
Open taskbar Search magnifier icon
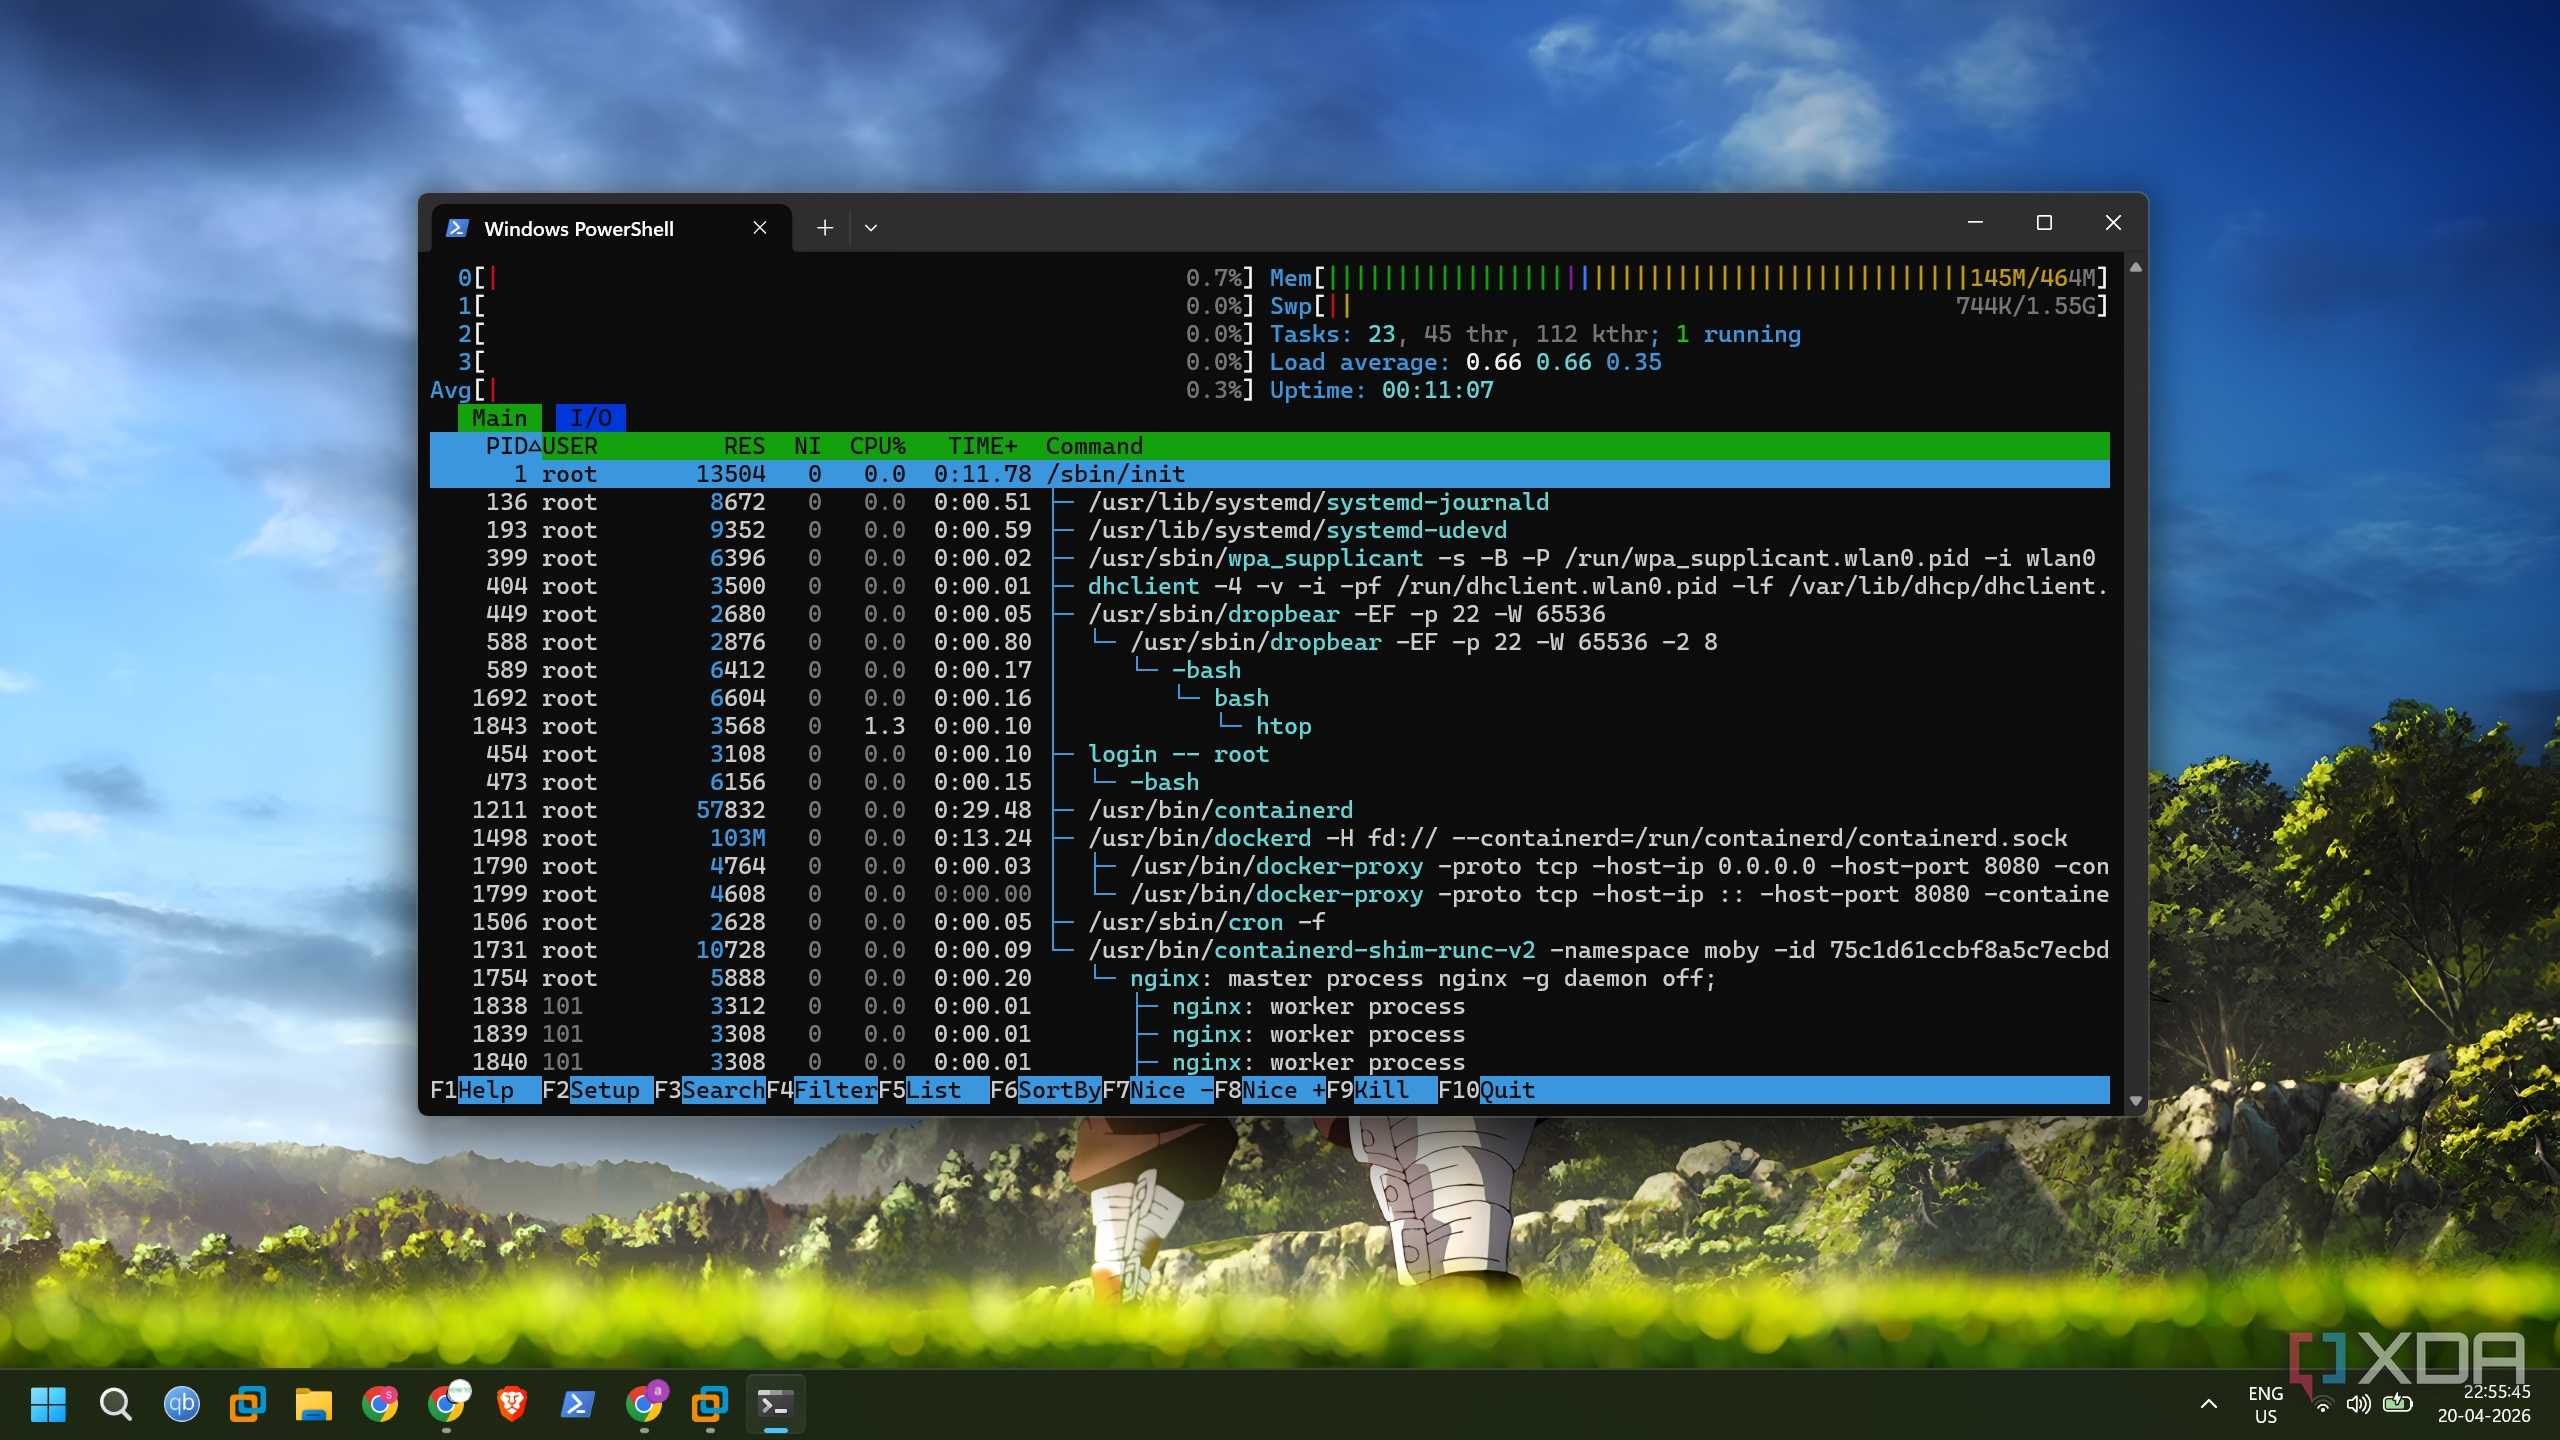[x=115, y=1404]
